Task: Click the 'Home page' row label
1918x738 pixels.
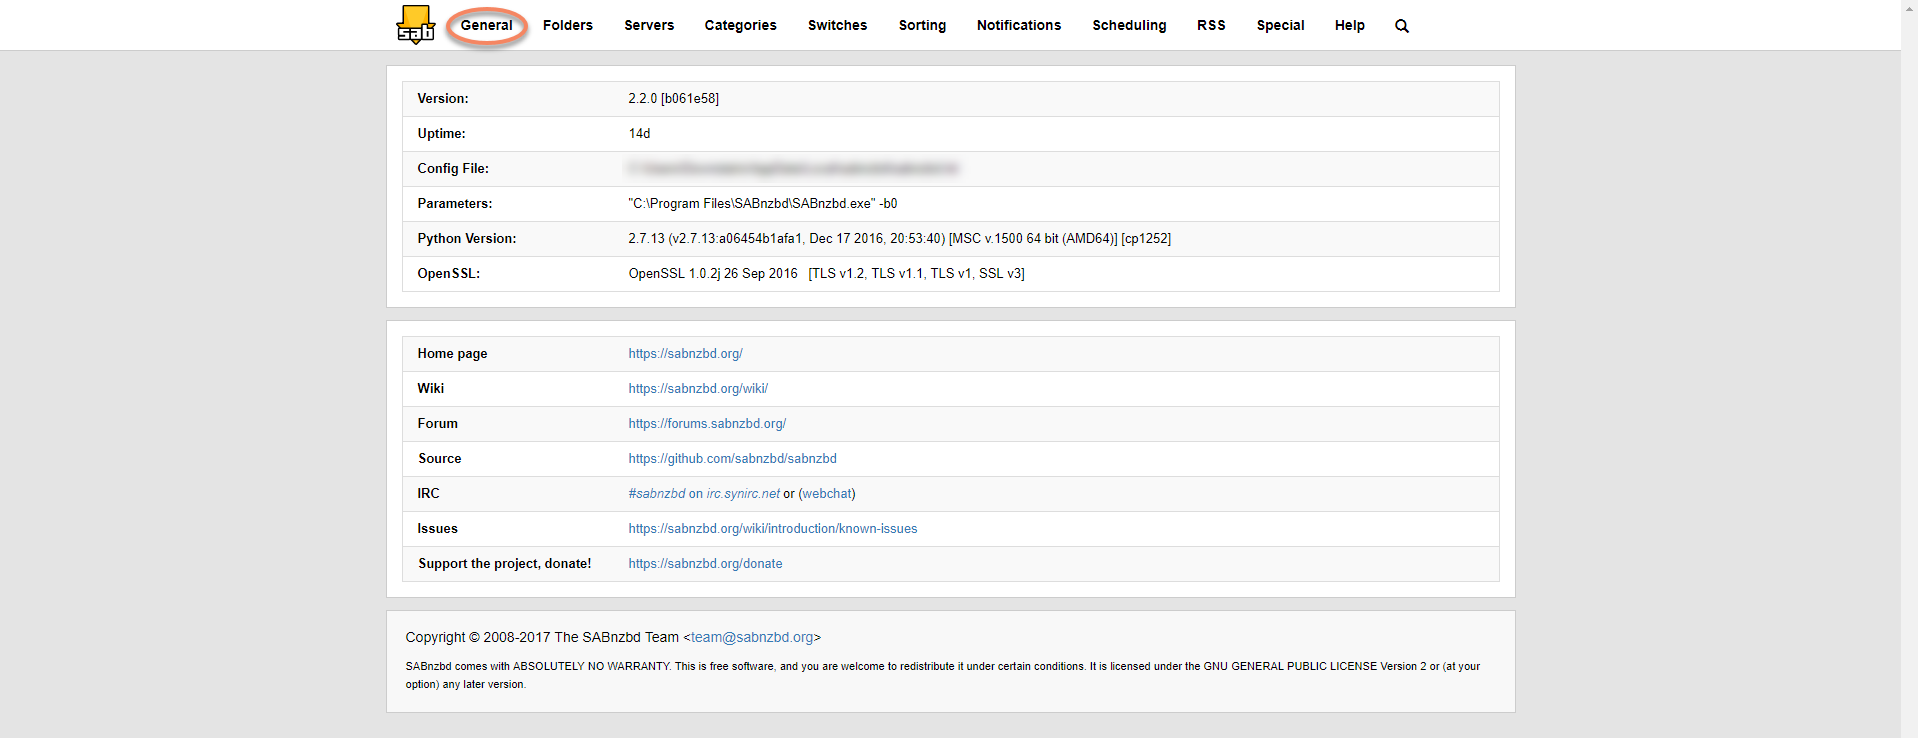Action: [452, 354]
